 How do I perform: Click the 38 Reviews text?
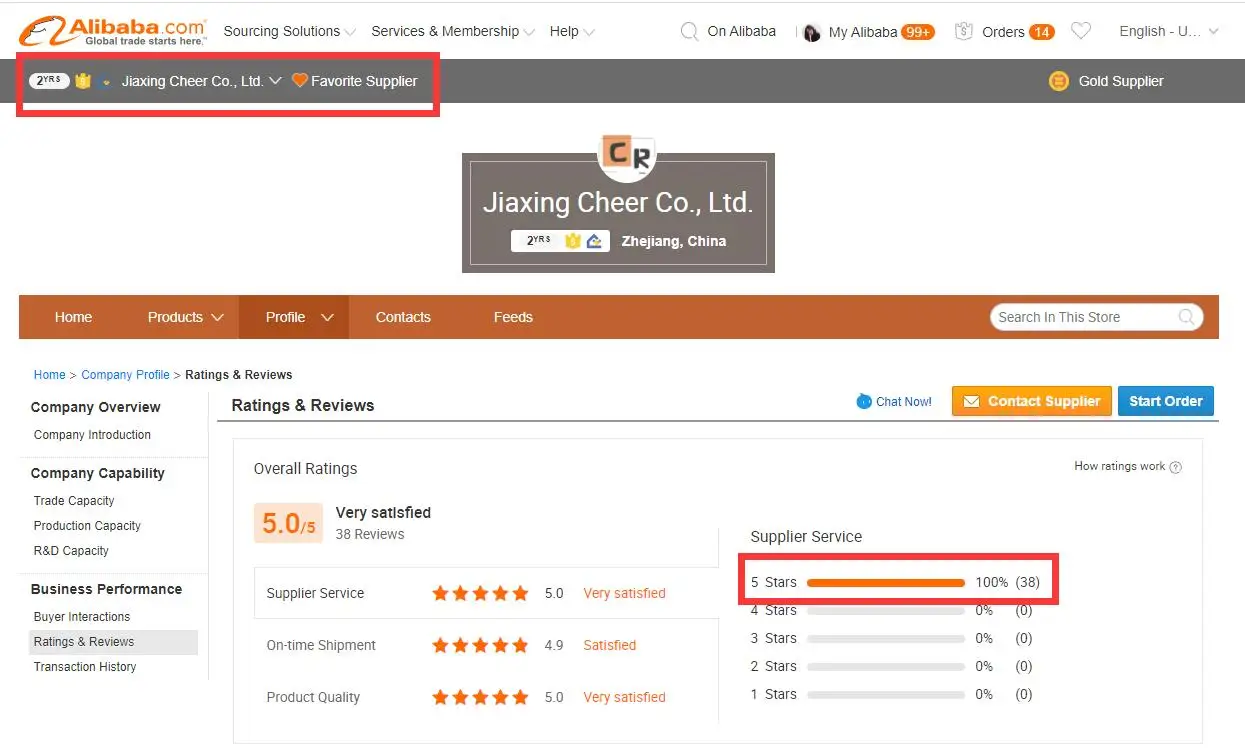pyautogui.click(x=370, y=534)
